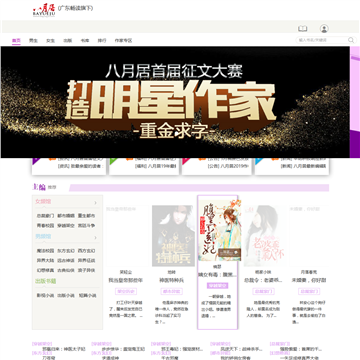This screenshot has height=360, width=360.
Task: Open the 我当皇帝那些年 book title
Action: [x=126, y=281]
